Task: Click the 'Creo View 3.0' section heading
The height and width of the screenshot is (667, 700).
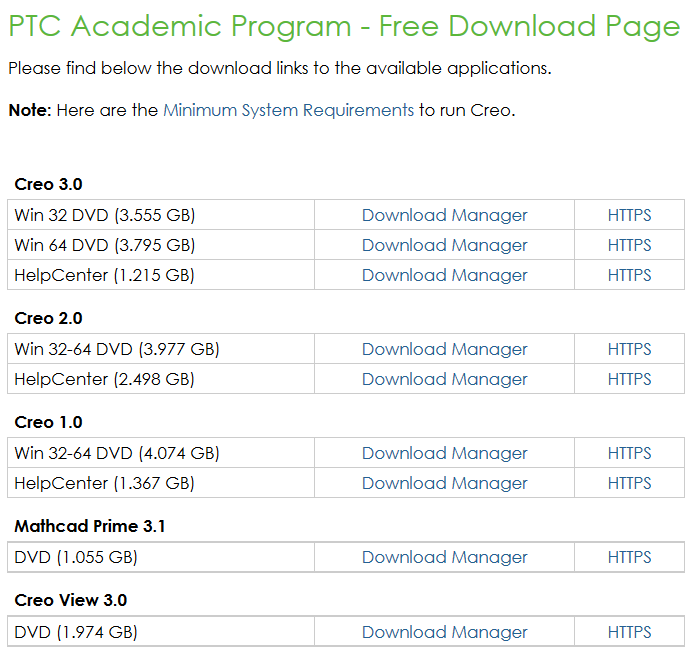Action: point(71,600)
